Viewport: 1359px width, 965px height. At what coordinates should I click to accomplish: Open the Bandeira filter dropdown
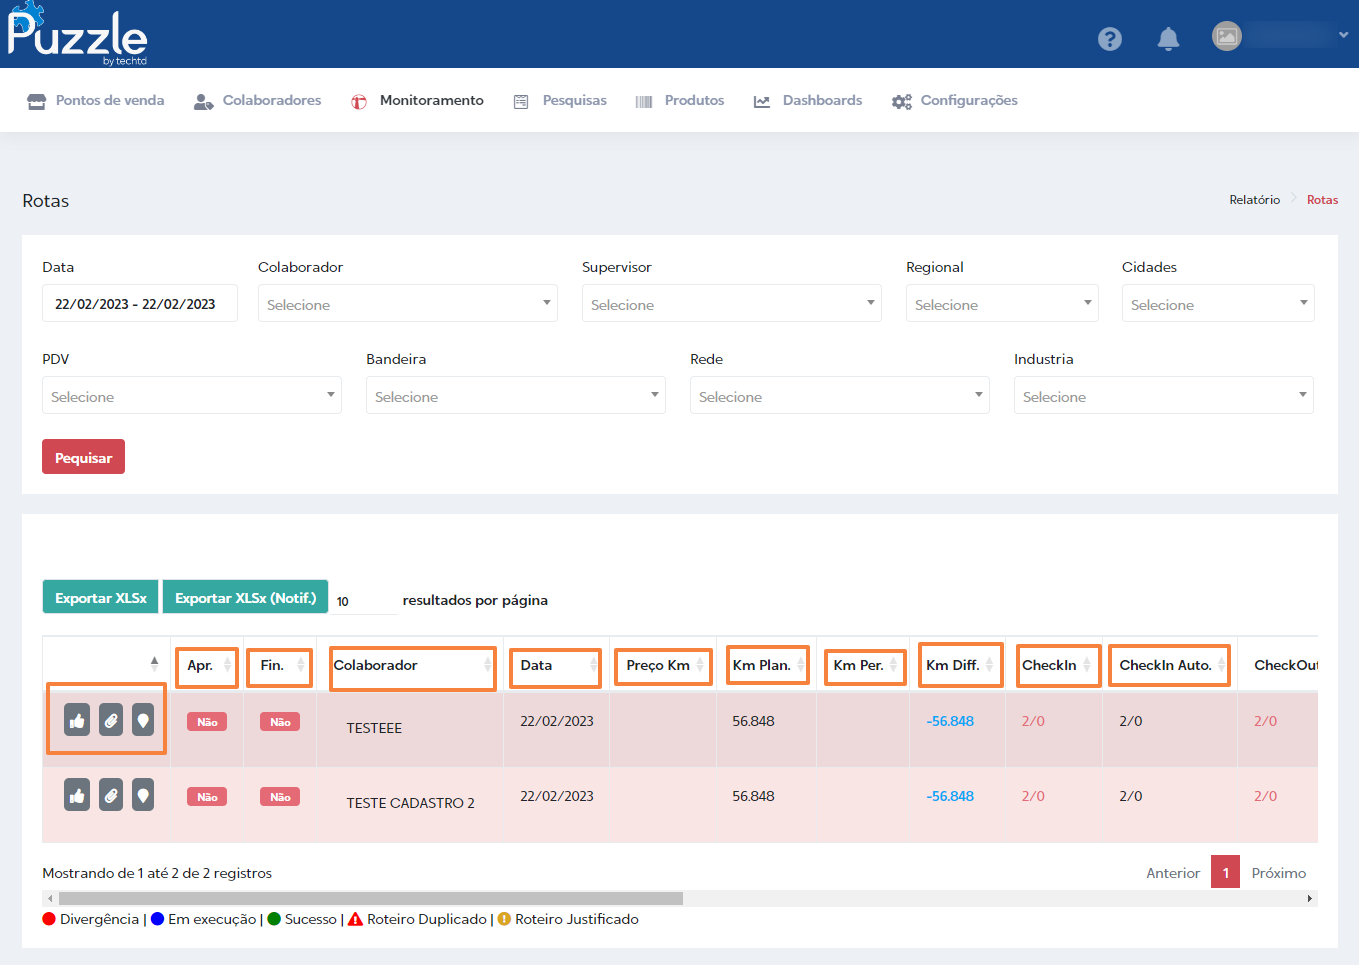pyautogui.click(x=516, y=395)
